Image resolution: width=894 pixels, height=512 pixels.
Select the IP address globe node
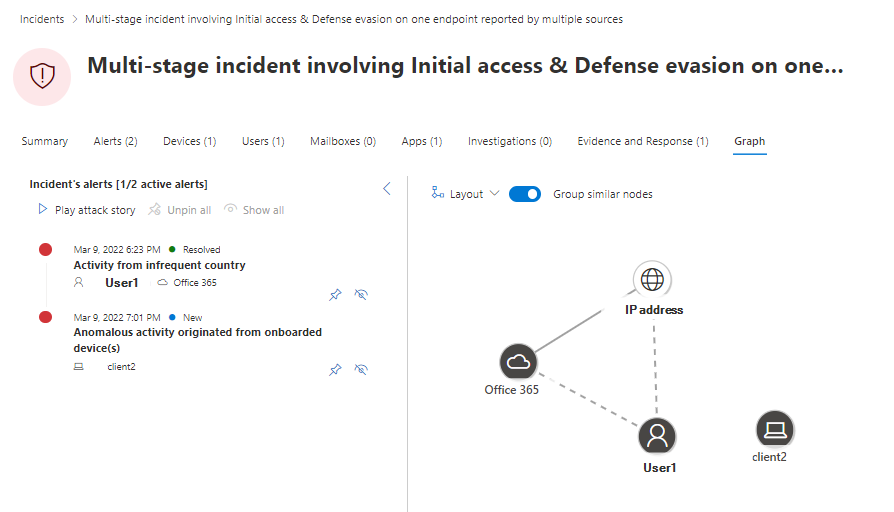[652, 279]
